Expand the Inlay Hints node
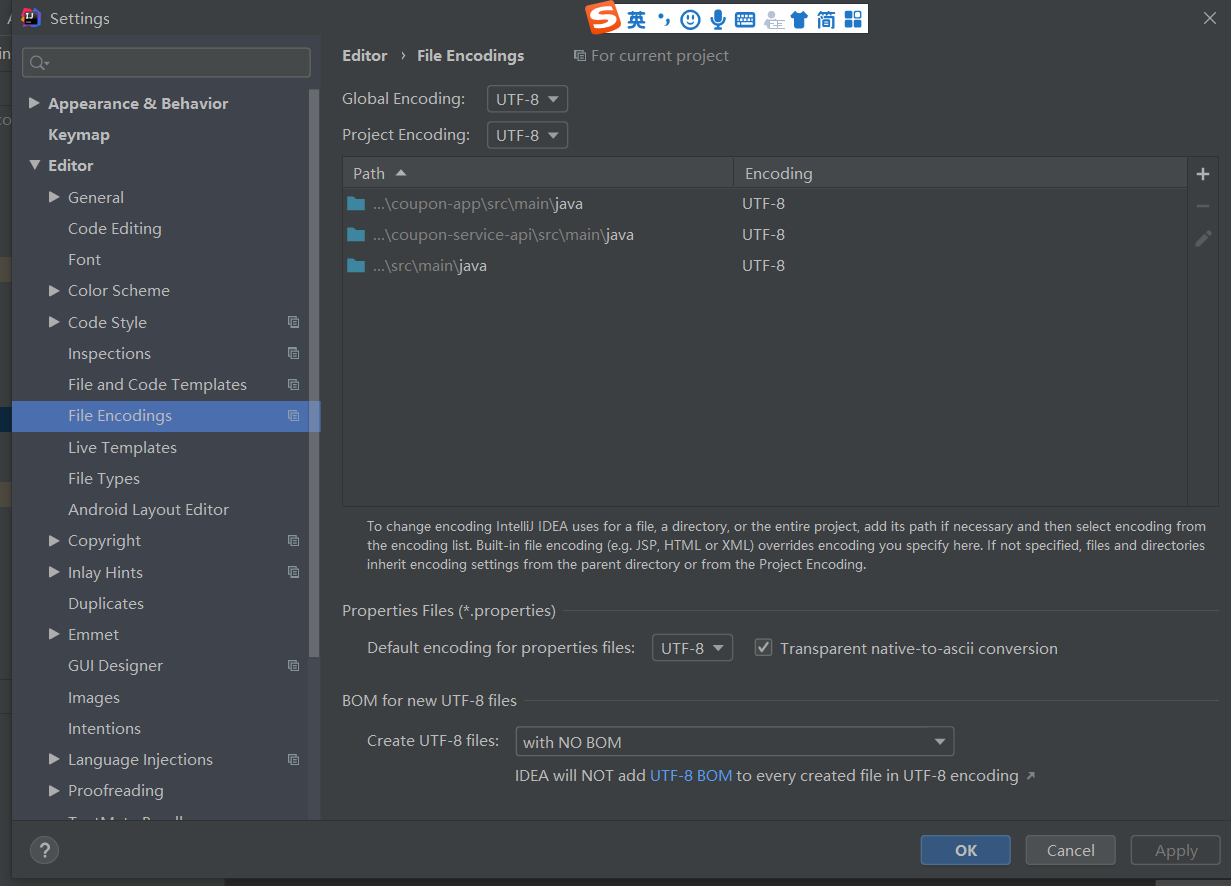 pos(54,572)
